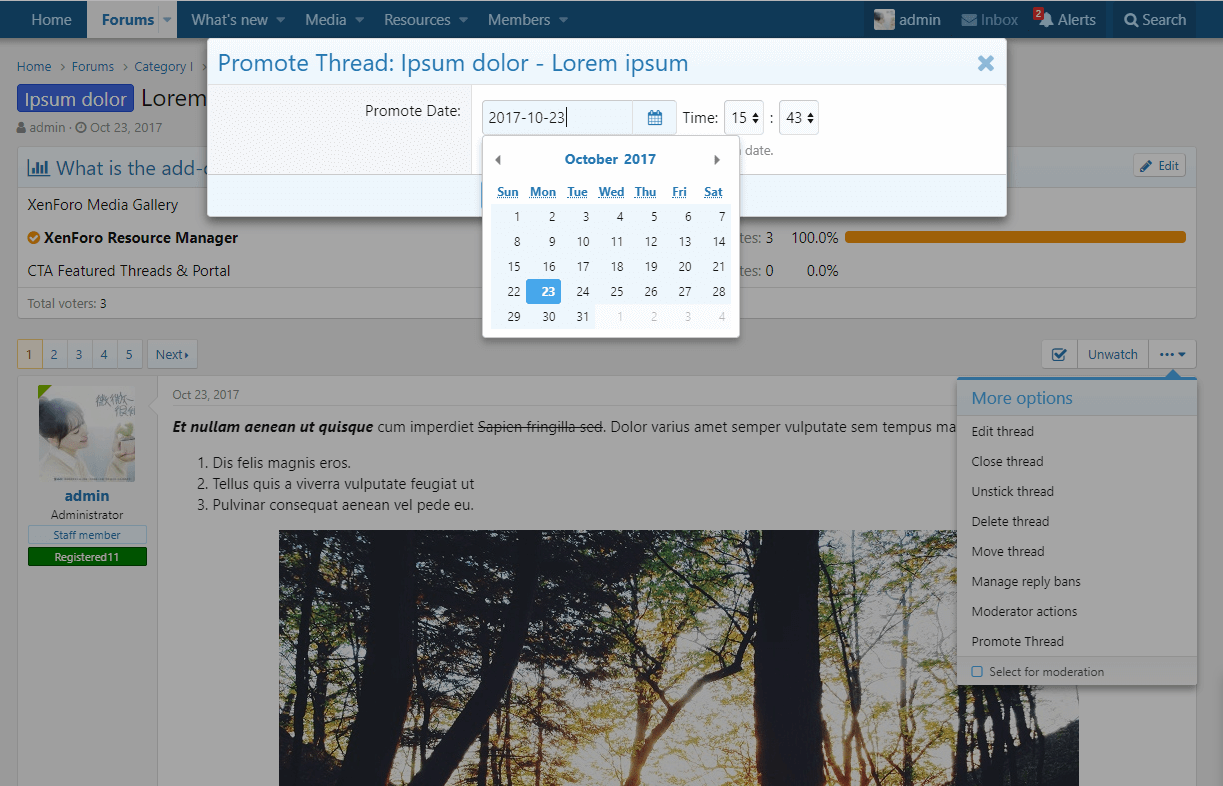1223x786 pixels.
Task: Click the 2017 year in calendar header
Action: pos(640,159)
